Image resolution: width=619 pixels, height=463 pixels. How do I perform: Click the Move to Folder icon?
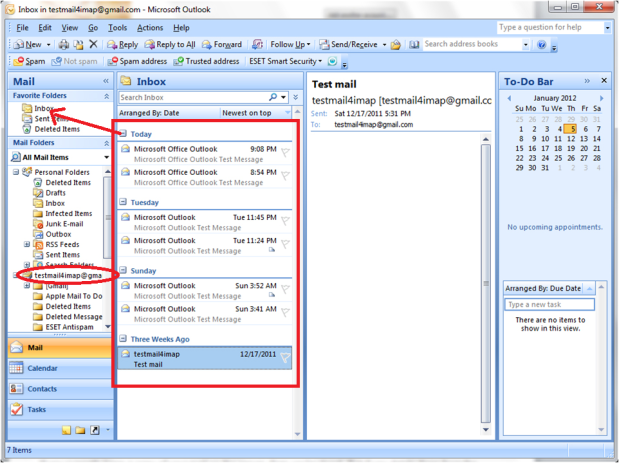coord(79,45)
